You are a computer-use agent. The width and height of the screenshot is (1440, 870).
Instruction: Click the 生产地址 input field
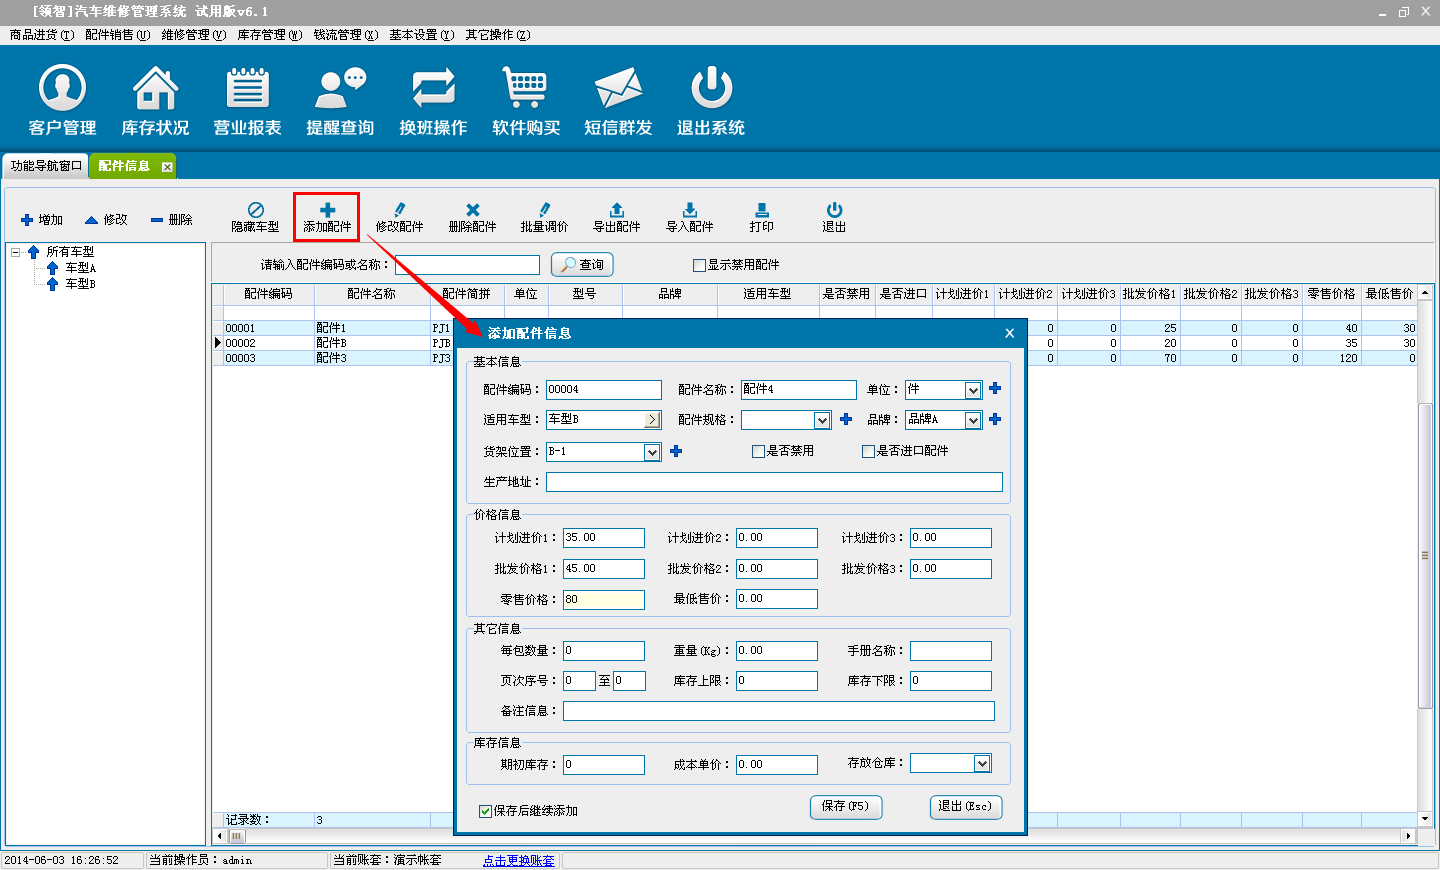[773, 482]
